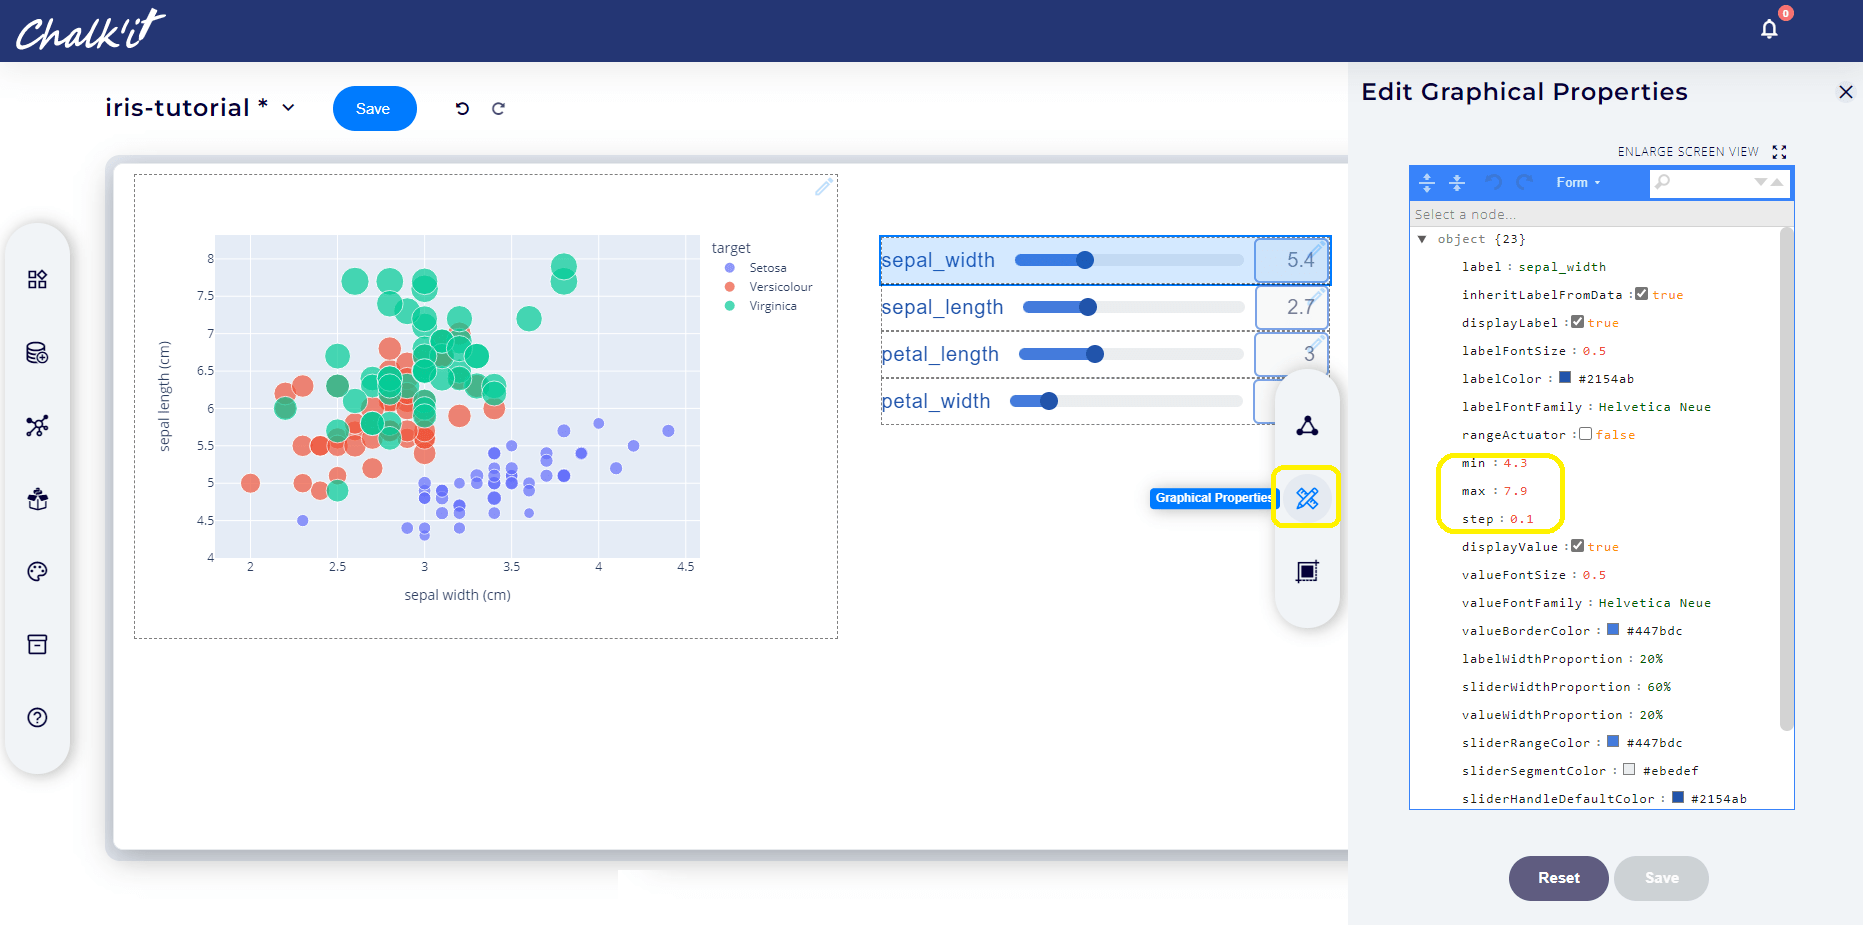Click the Reset button
Viewport: 1863px width, 925px height.
click(1558, 878)
